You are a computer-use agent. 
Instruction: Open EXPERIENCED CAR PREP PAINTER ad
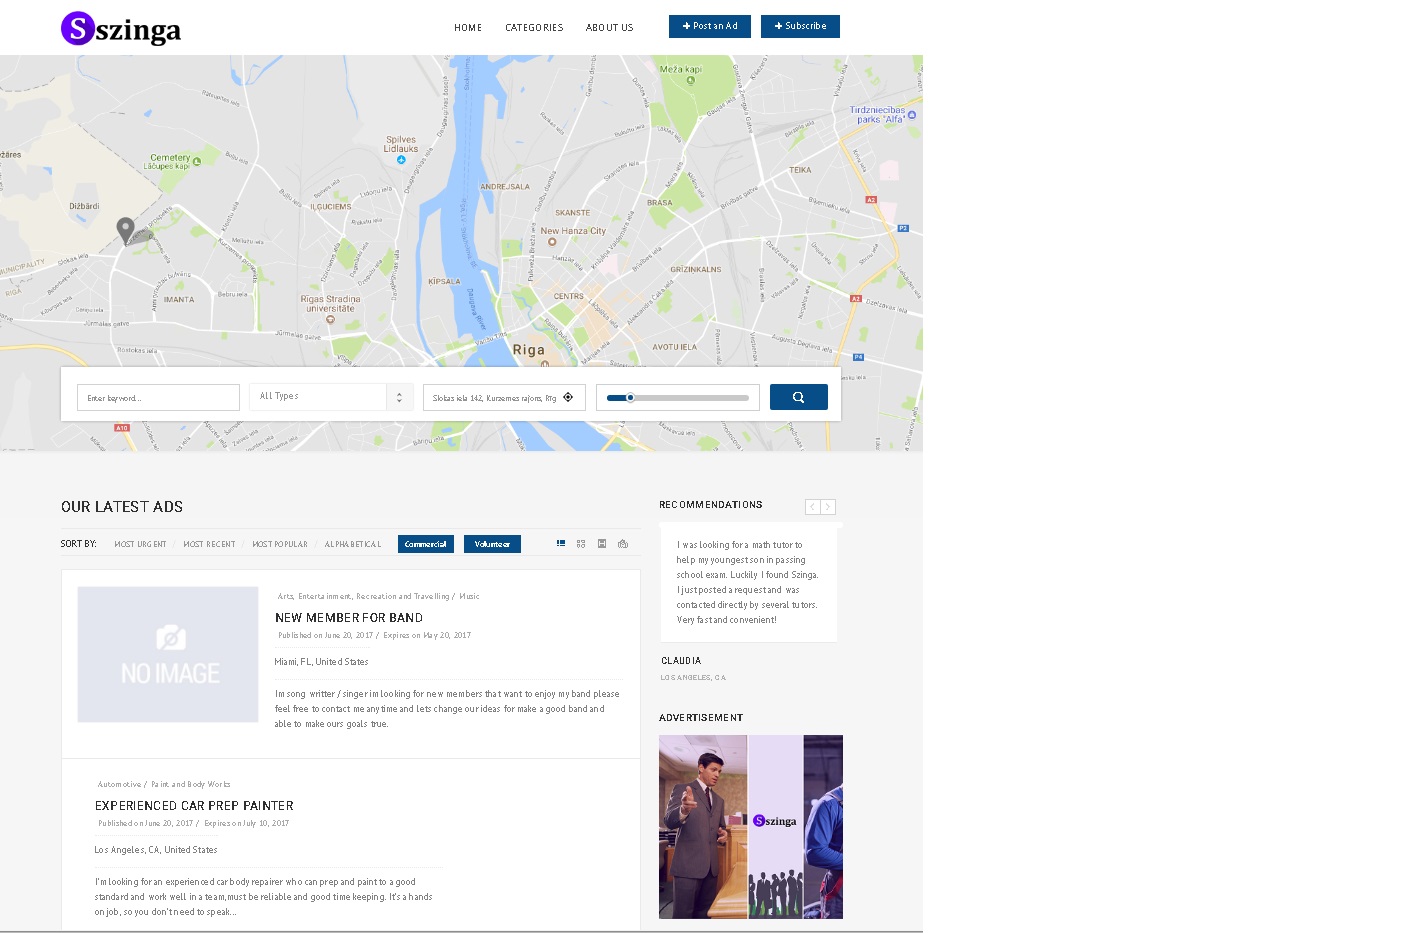point(194,806)
